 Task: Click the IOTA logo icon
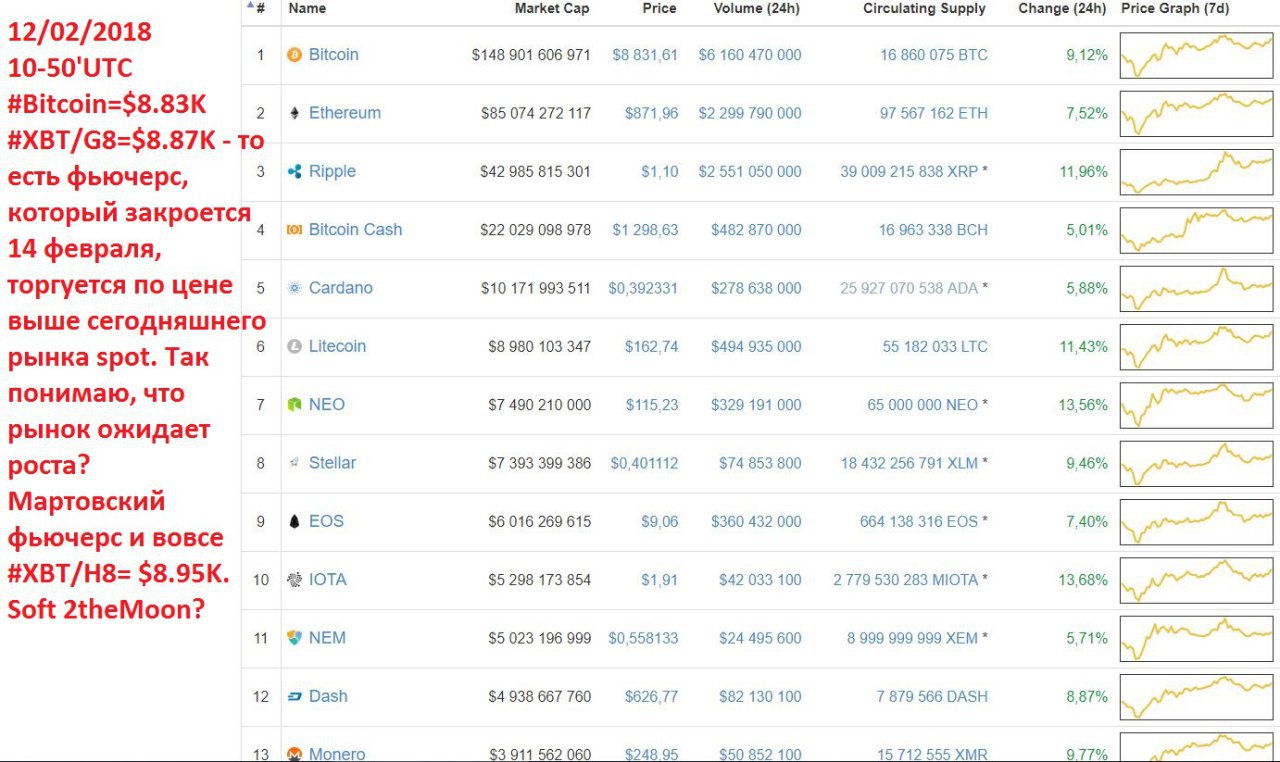294,580
